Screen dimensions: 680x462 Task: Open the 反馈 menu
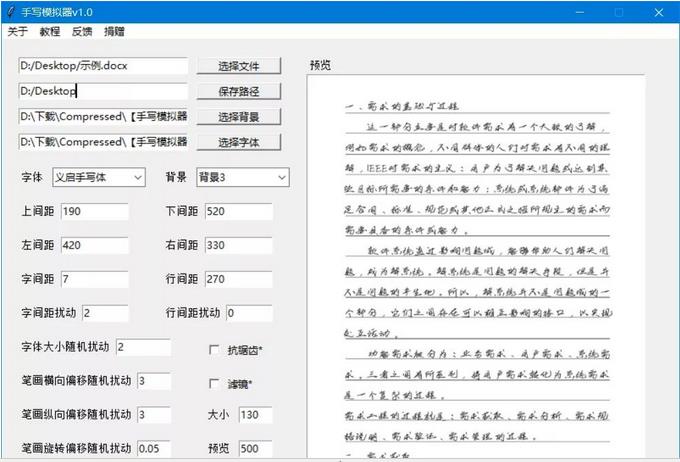(x=82, y=32)
